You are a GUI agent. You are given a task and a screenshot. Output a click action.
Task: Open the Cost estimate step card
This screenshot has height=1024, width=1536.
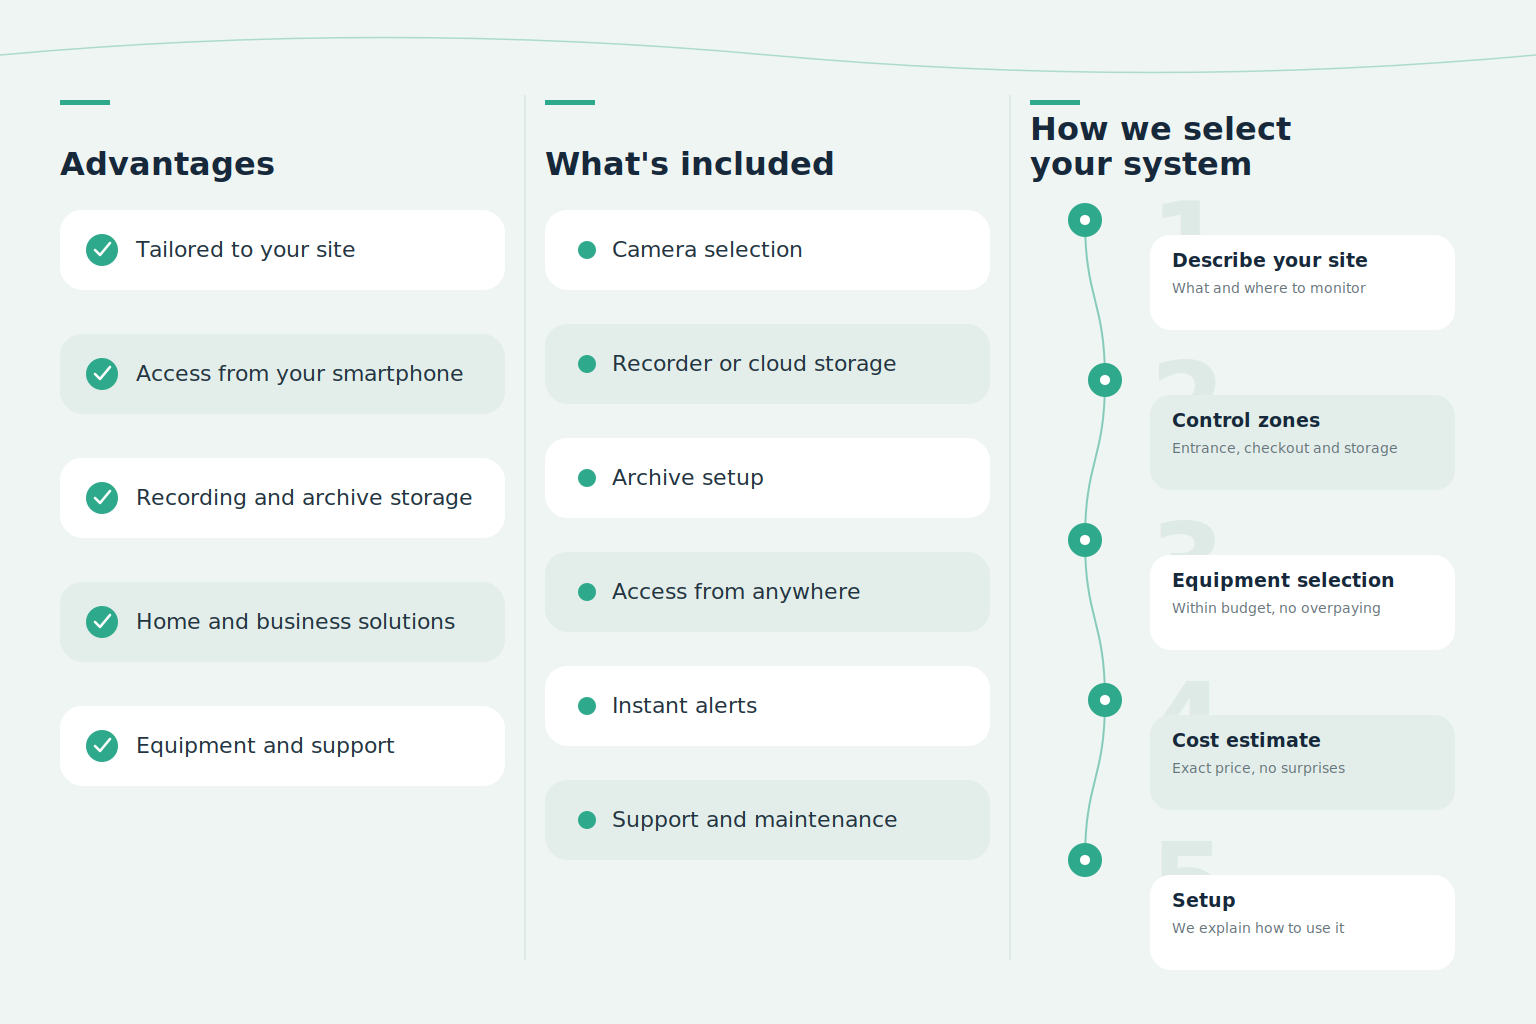(1302, 762)
